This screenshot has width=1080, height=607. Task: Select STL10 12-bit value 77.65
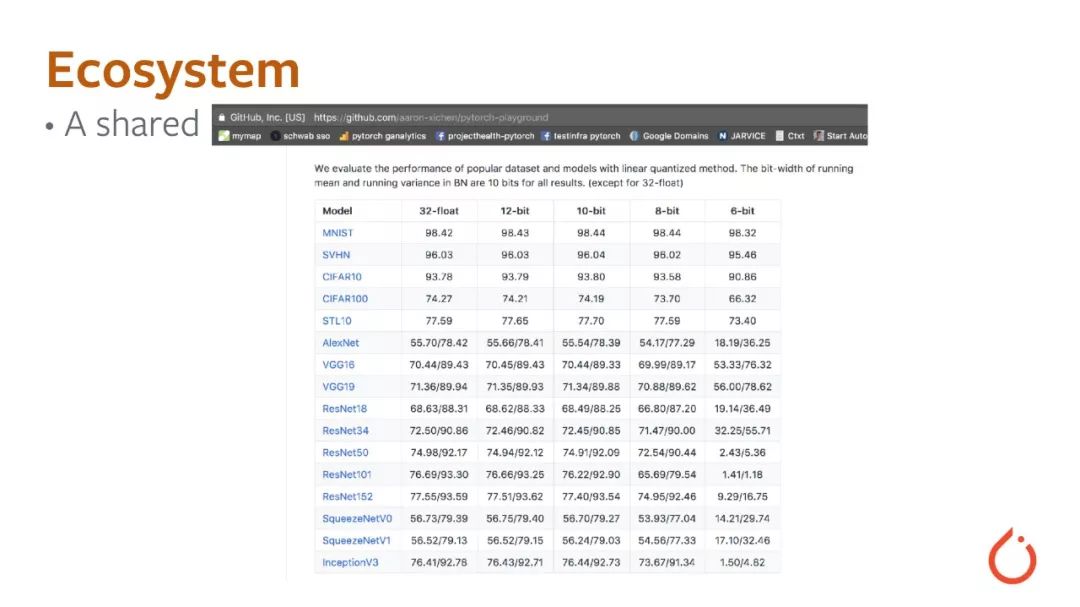coord(515,321)
